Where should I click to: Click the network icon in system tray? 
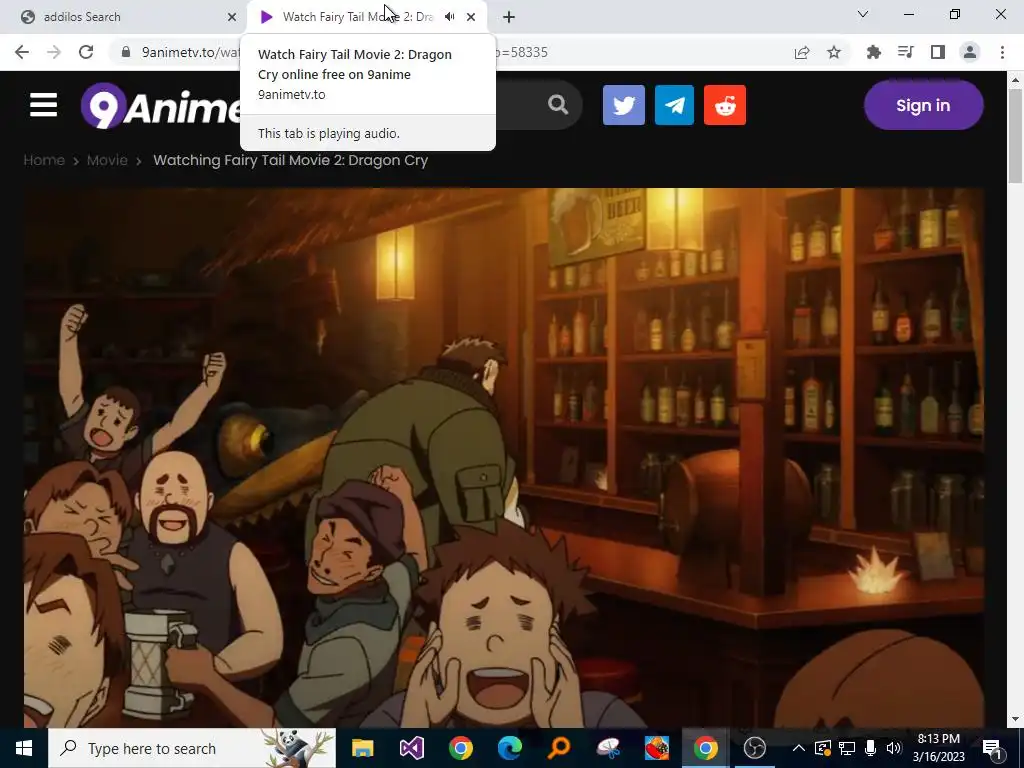[x=846, y=748]
